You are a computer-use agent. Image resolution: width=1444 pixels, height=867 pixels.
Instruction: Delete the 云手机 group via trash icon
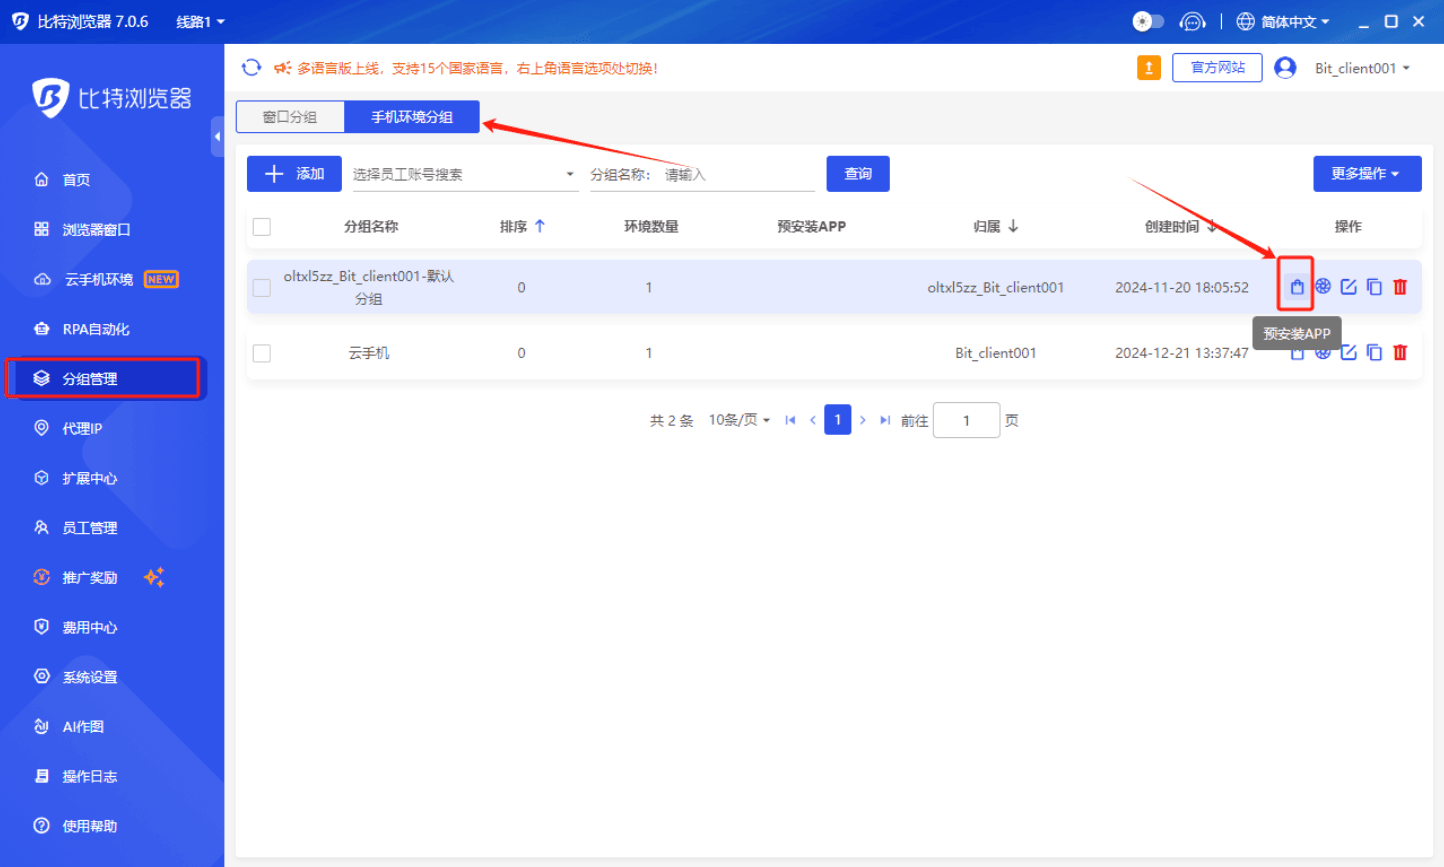(x=1400, y=353)
